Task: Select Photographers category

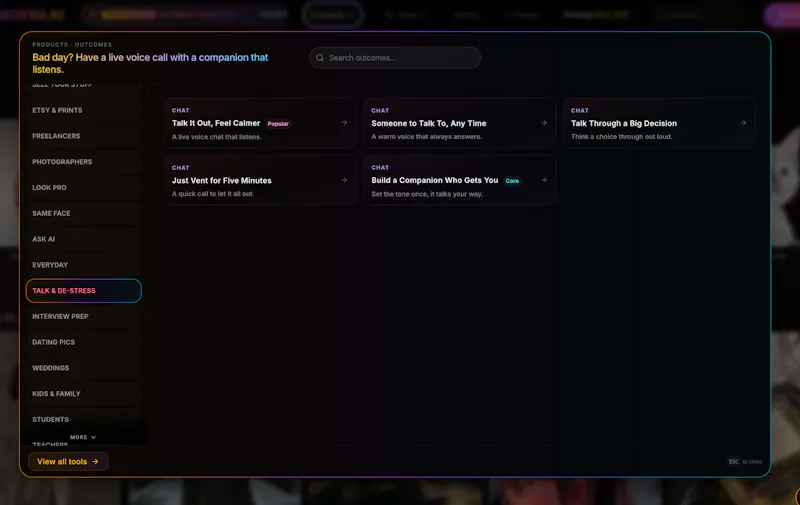Action: click(x=84, y=162)
